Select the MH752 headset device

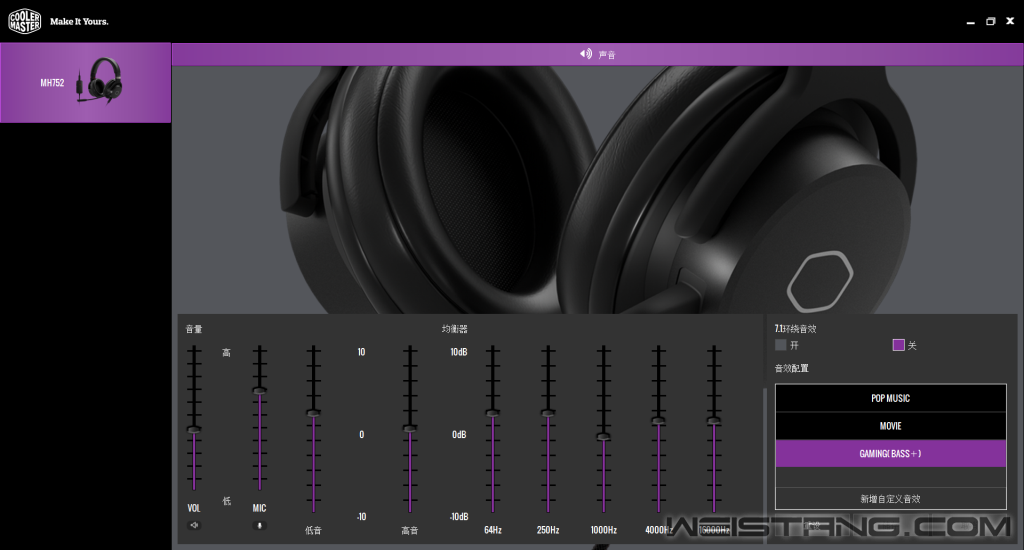click(86, 82)
